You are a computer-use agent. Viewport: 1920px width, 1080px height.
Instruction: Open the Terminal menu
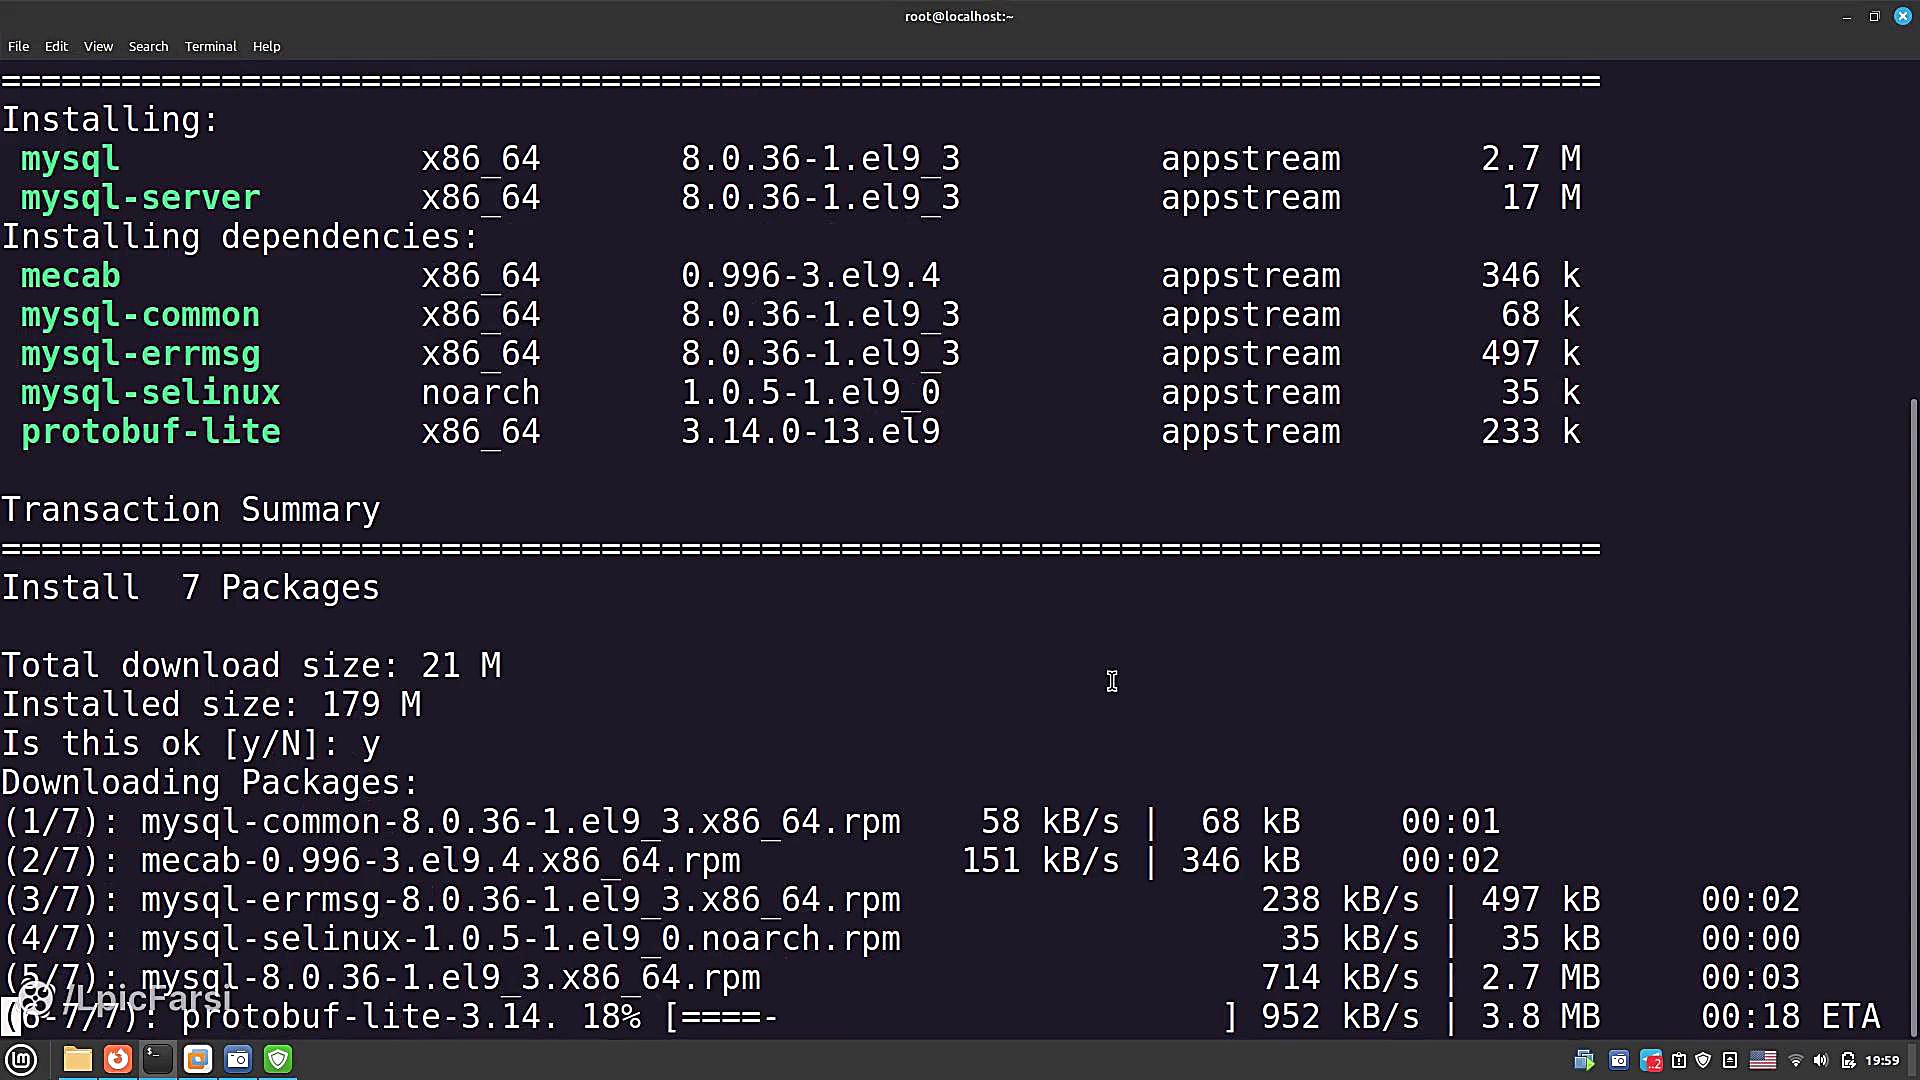point(211,46)
